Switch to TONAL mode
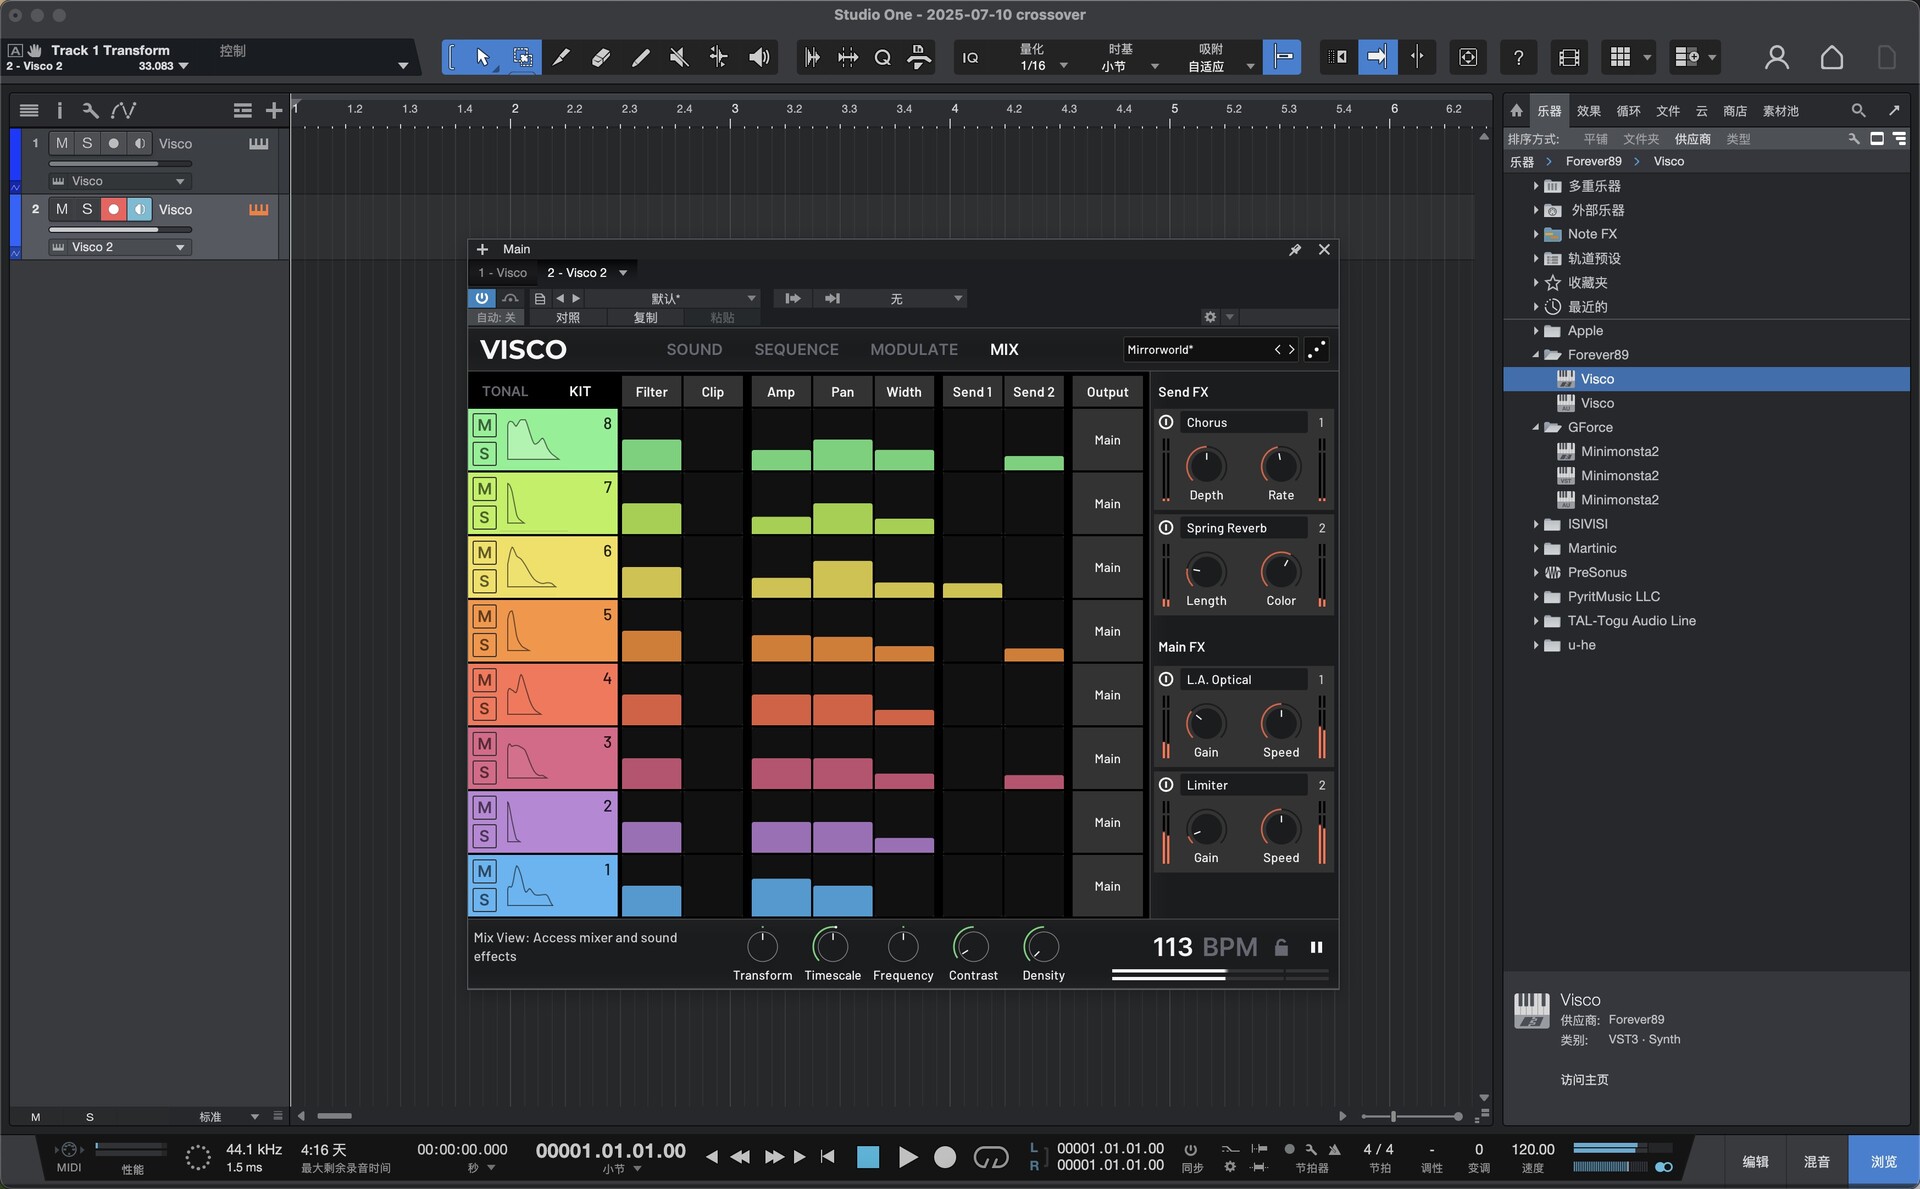Screen dimensions: 1920x1189 click(505, 391)
